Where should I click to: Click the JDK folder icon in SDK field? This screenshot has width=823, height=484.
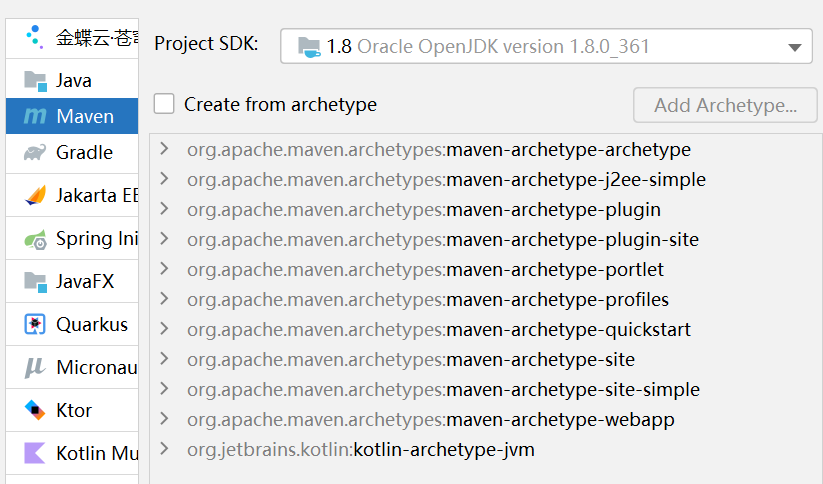tap(309, 47)
